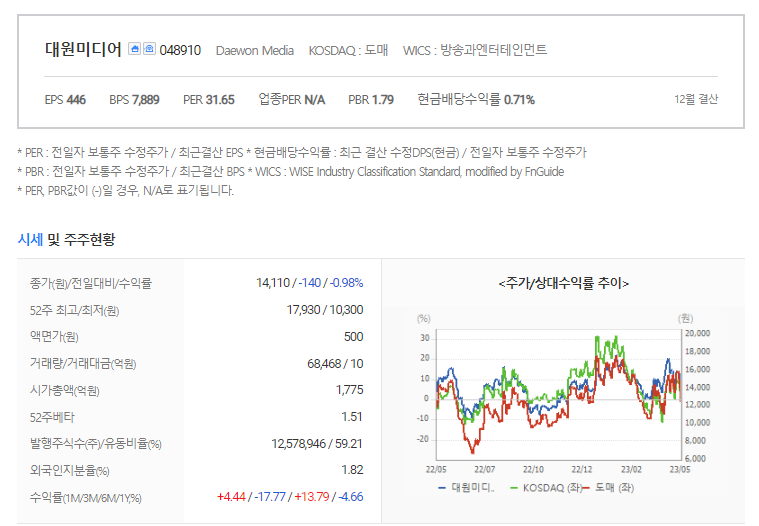Click the 20,000 right axis label
759x526 pixels.
698,333
